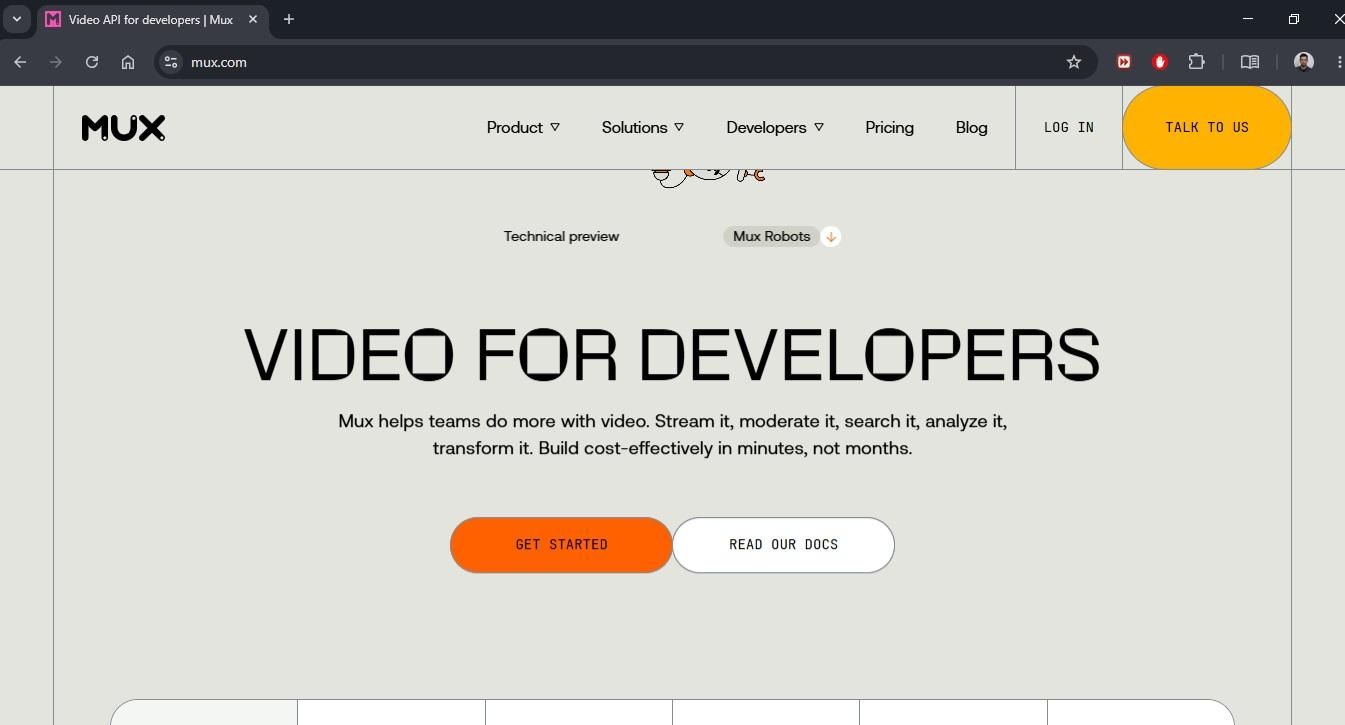Go back to the previous page
The image size is (1345, 725).
coord(20,62)
